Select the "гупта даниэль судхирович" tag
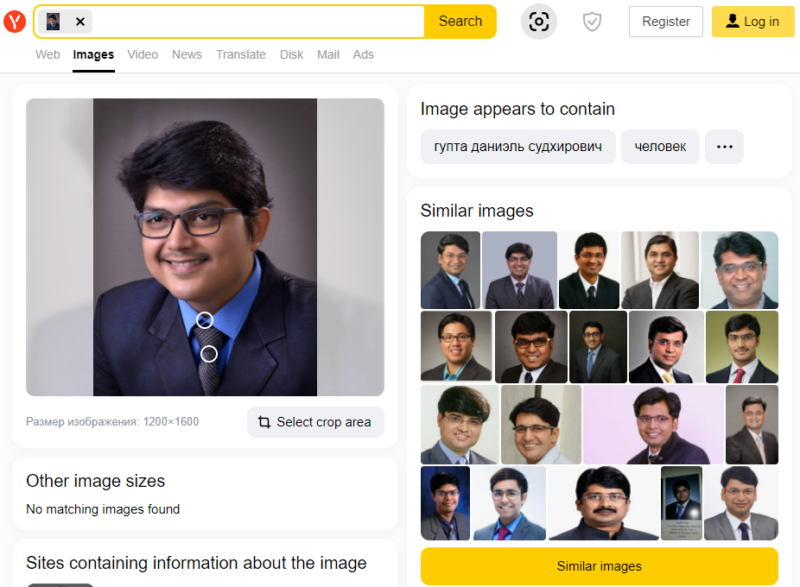800x587 pixels. [x=517, y=146]
